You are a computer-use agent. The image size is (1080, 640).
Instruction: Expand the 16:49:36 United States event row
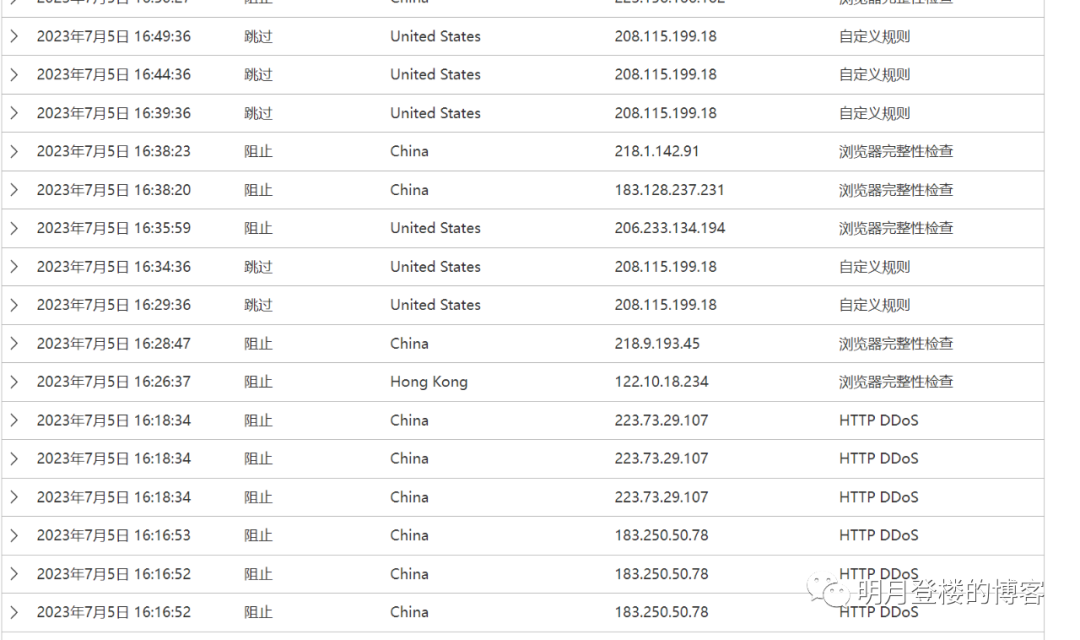(x=14, y=36)
